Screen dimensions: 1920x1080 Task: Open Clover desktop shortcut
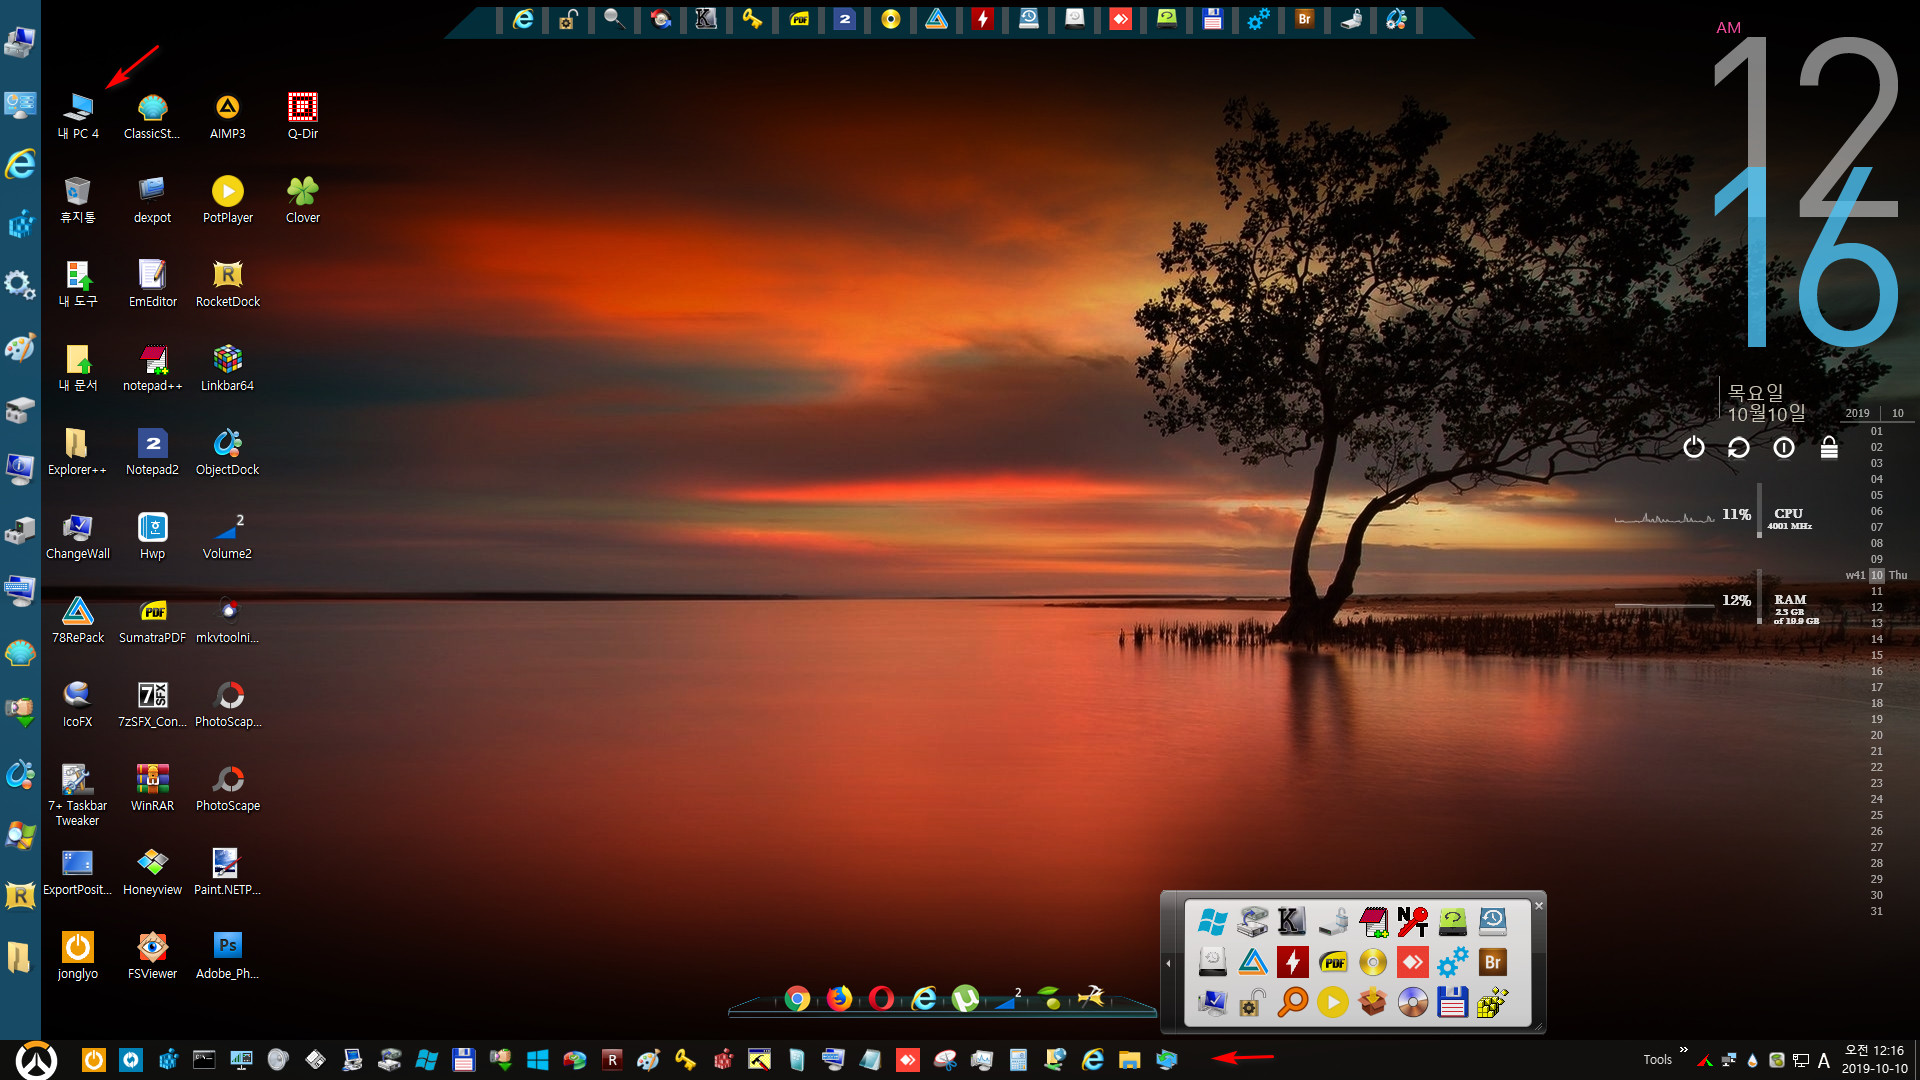pyautogui.click(x=302, y=199)
